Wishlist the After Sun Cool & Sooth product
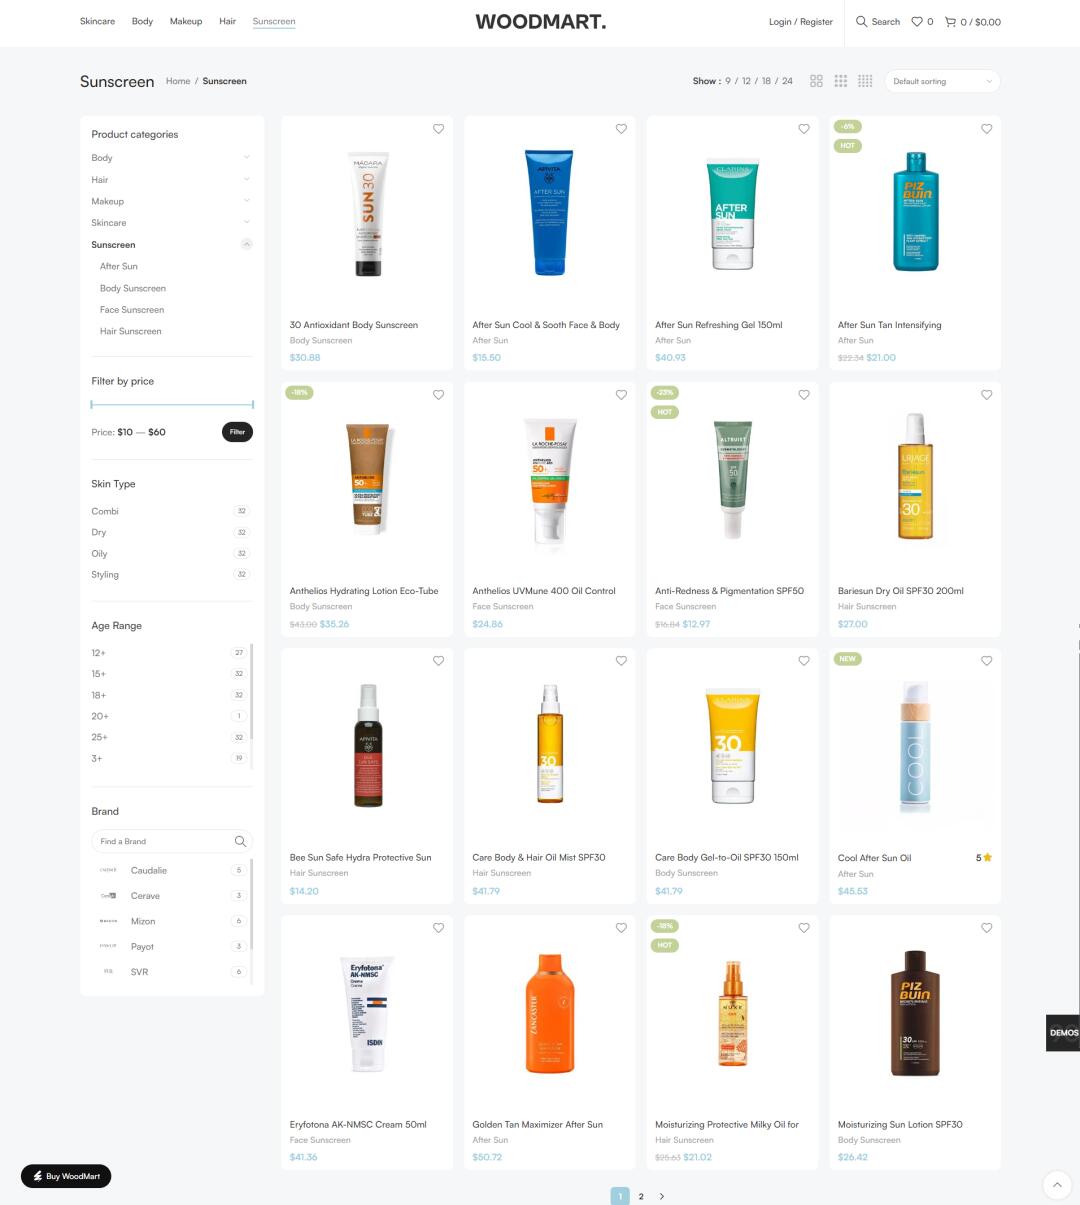The image size is (1080, 1205). pos(621,129)
